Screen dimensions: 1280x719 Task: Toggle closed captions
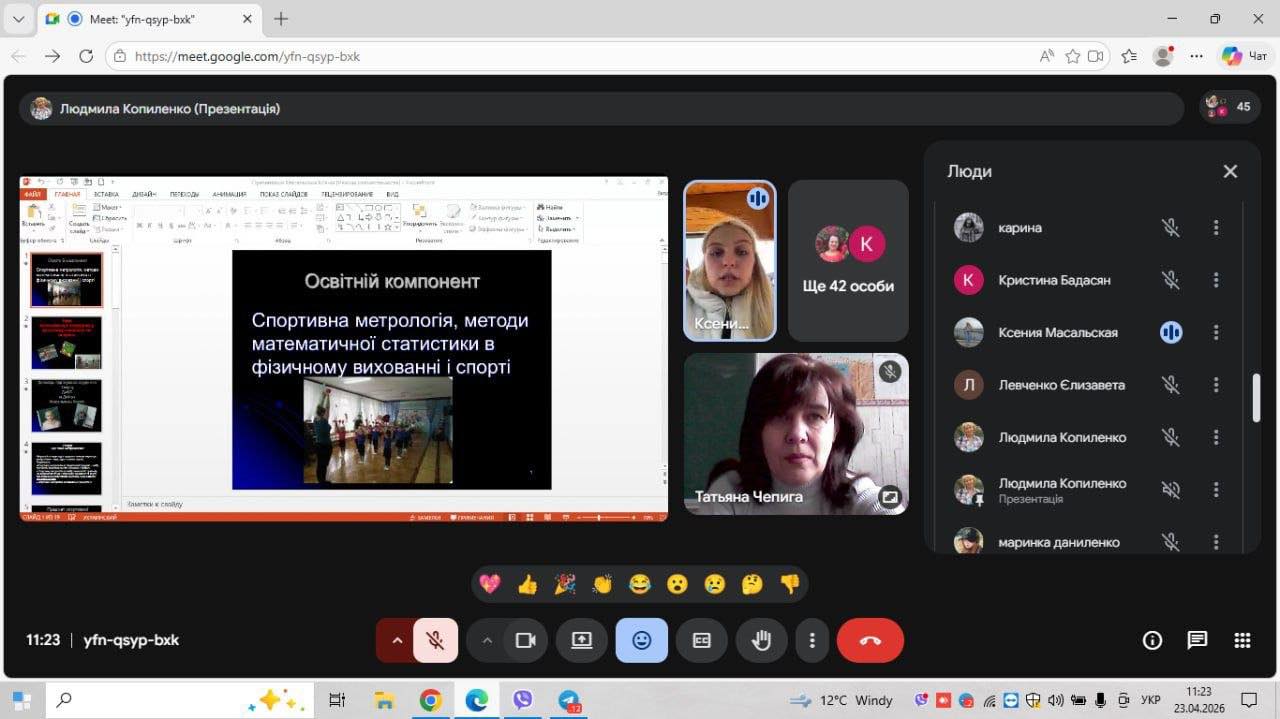701,641
